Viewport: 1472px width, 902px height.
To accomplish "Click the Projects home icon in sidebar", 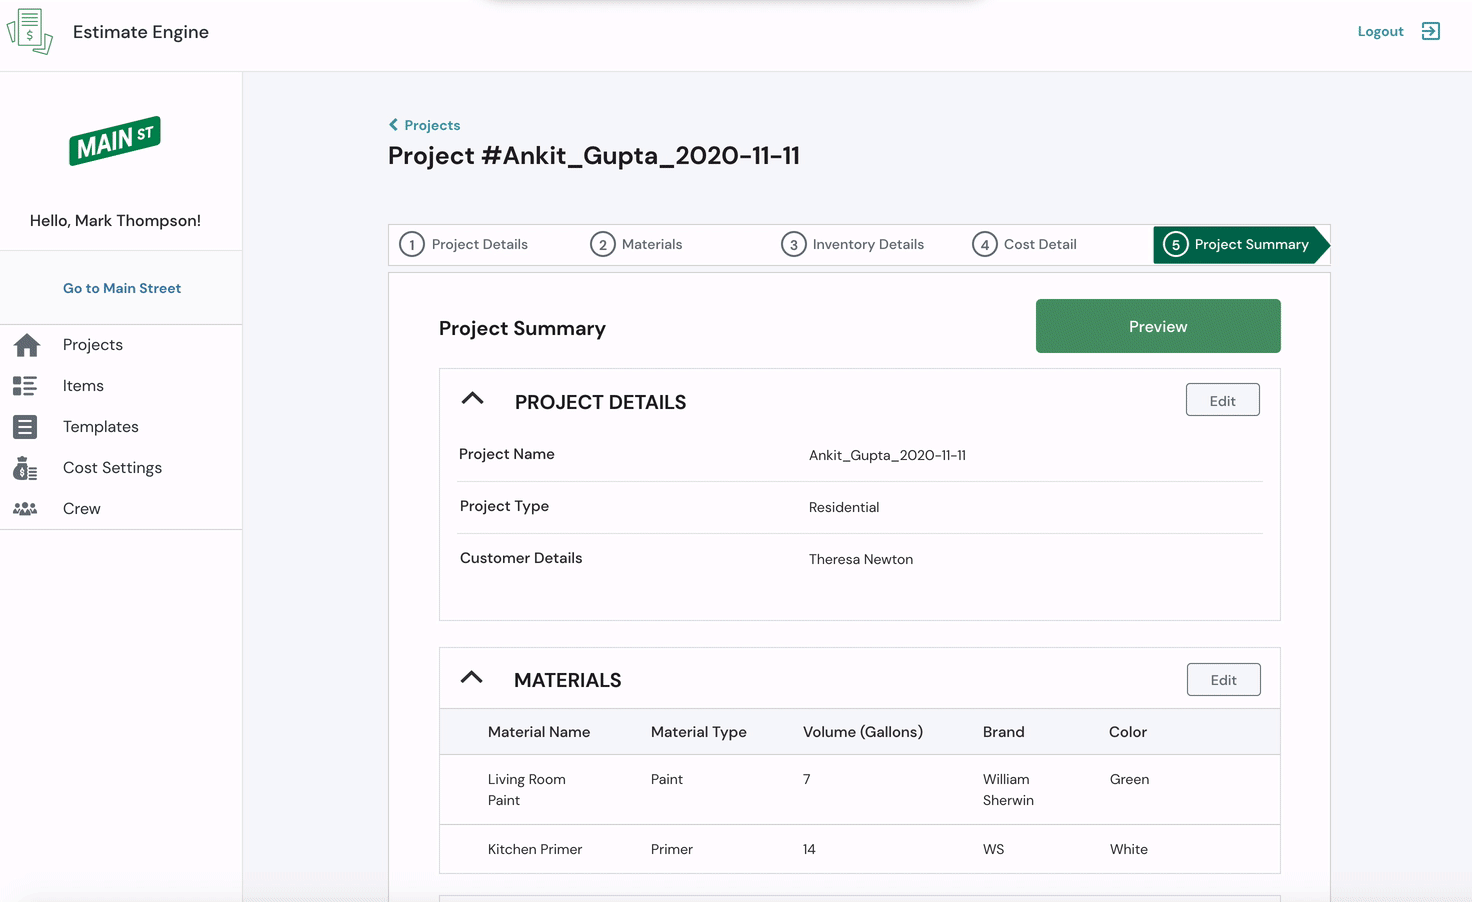I will point(27,345).
